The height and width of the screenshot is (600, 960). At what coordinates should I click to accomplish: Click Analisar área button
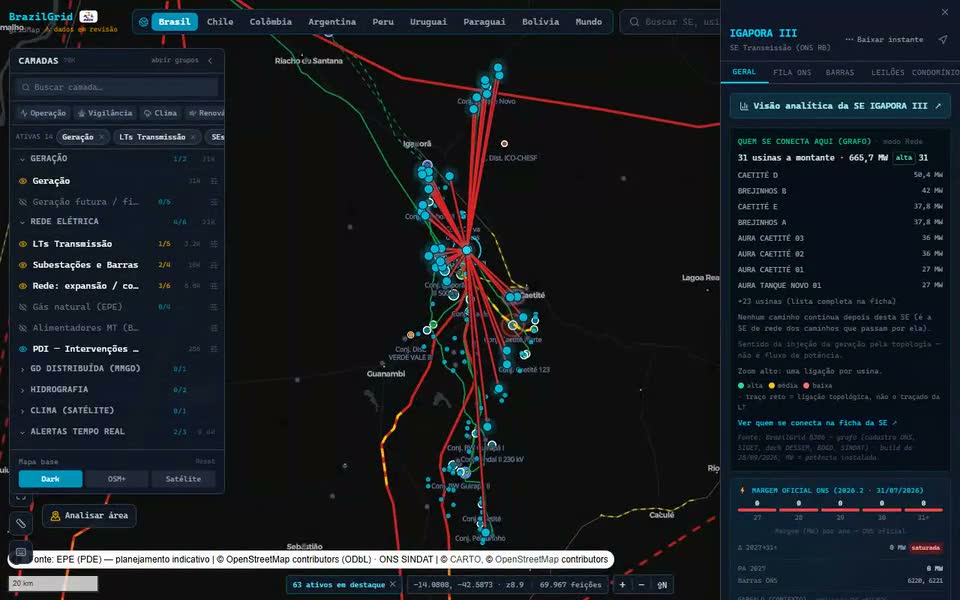point(89,516)
